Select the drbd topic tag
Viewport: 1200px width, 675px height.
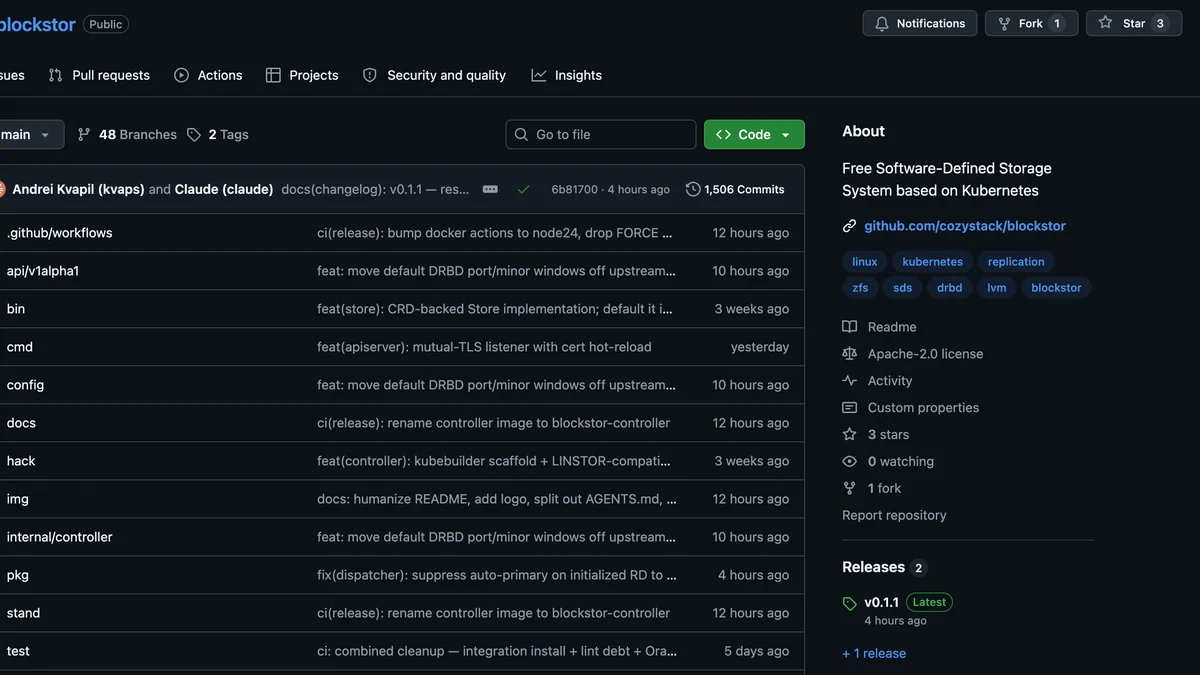tap(950, 288)
